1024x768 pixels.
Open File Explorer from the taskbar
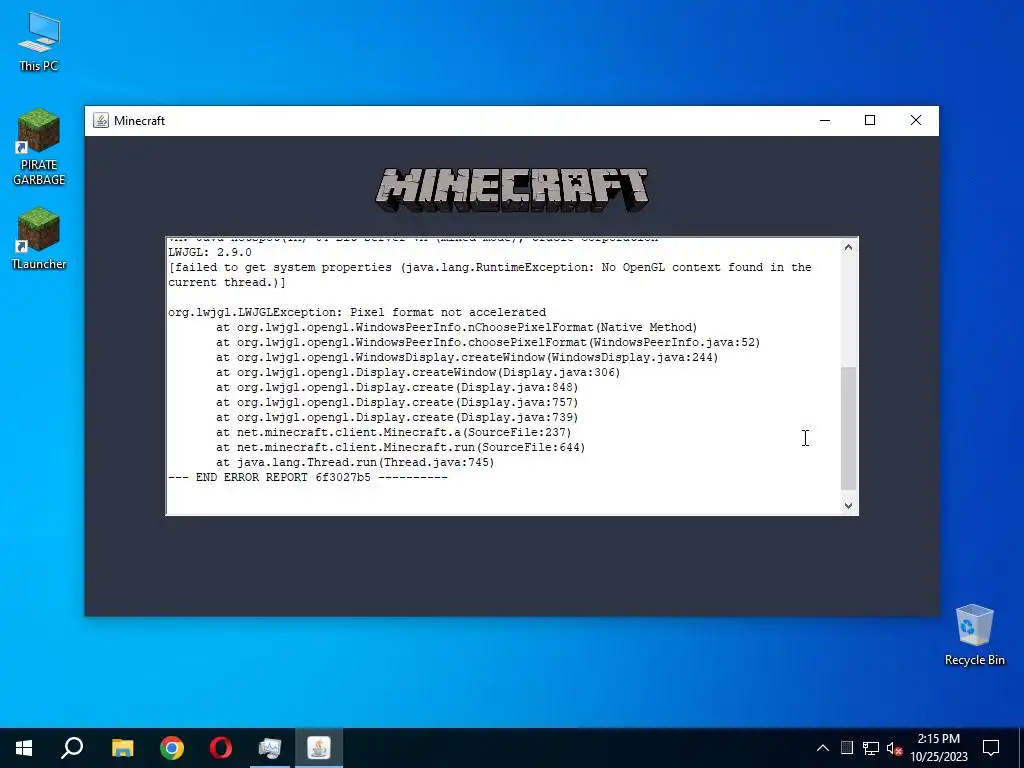[122, 748]
